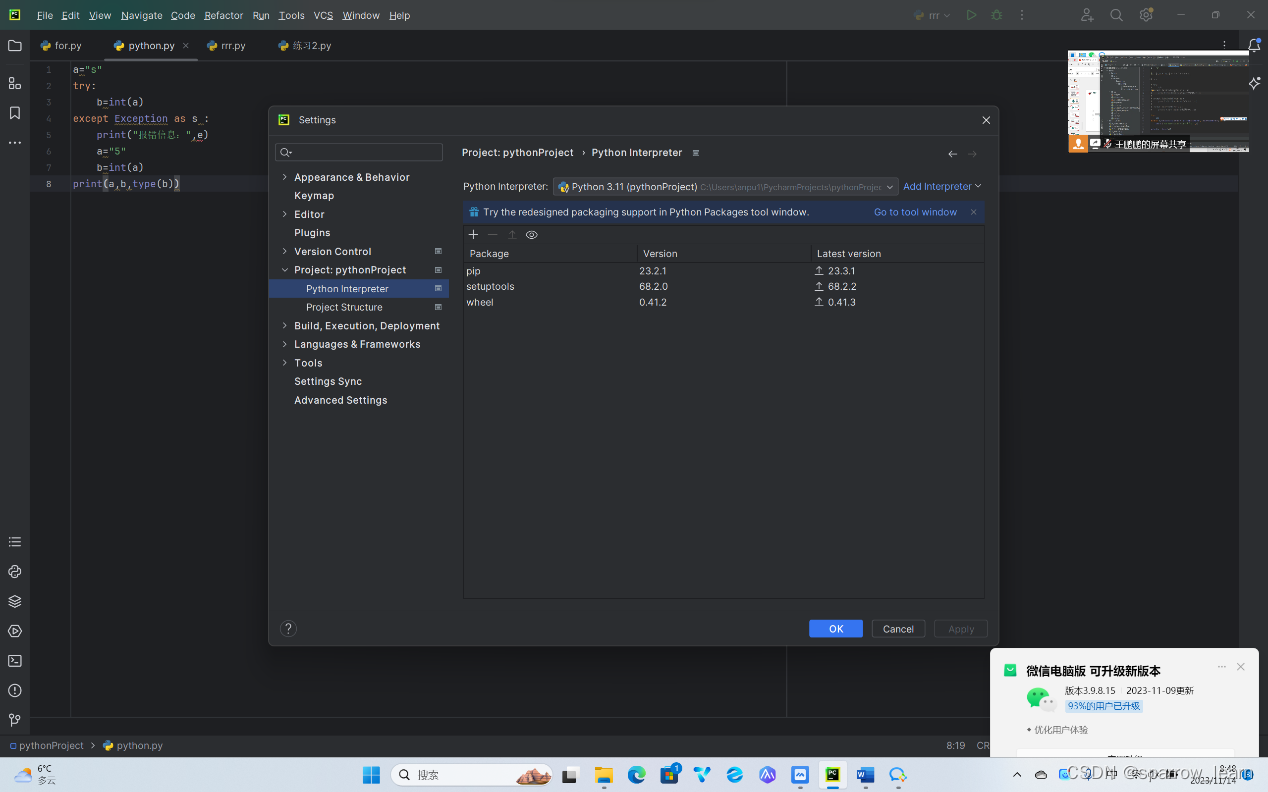Dismiss the redesigned packaging support banner
Image resolution: width=1268 pixels, height=792 pixels.
click(x=973, y=212)
